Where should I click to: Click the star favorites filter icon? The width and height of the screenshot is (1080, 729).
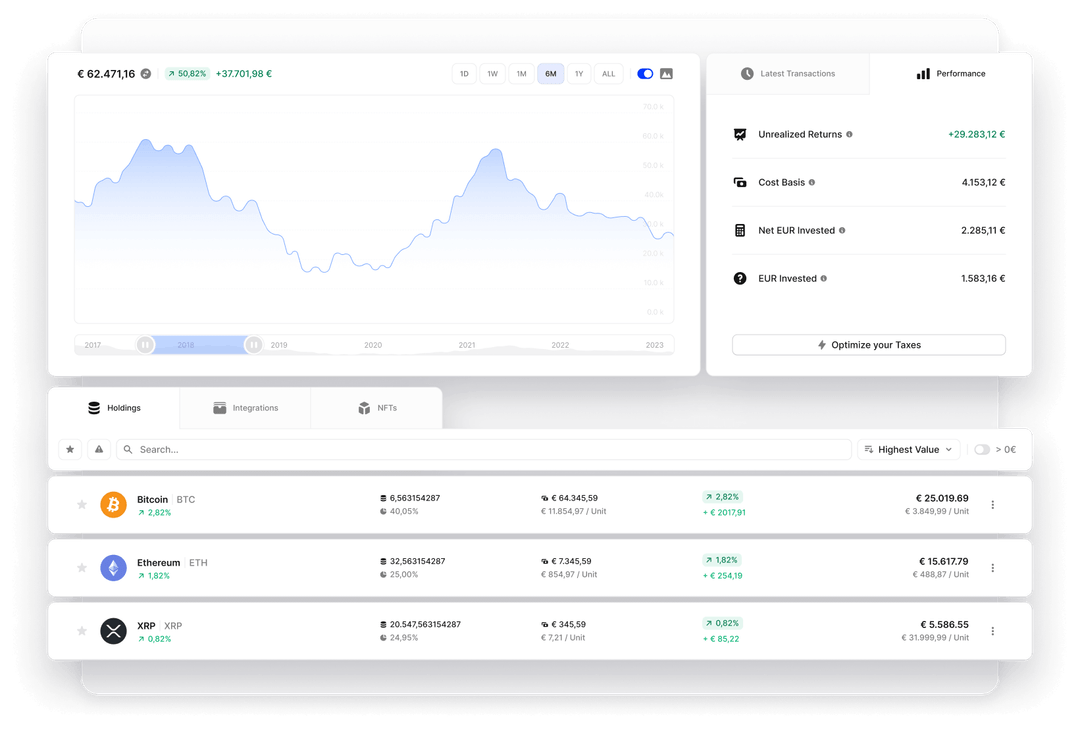[70, 449]
